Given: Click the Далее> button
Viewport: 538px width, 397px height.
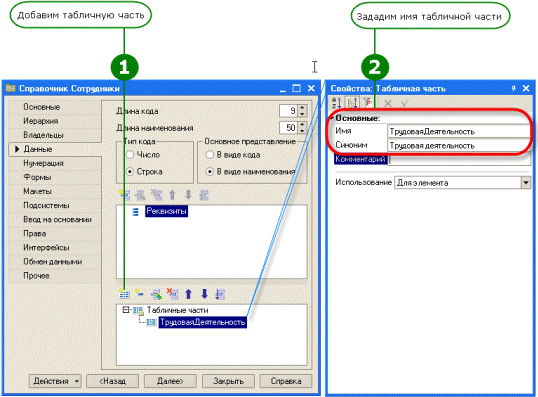Looking at the screenshot, I should (x=170, y=381).
